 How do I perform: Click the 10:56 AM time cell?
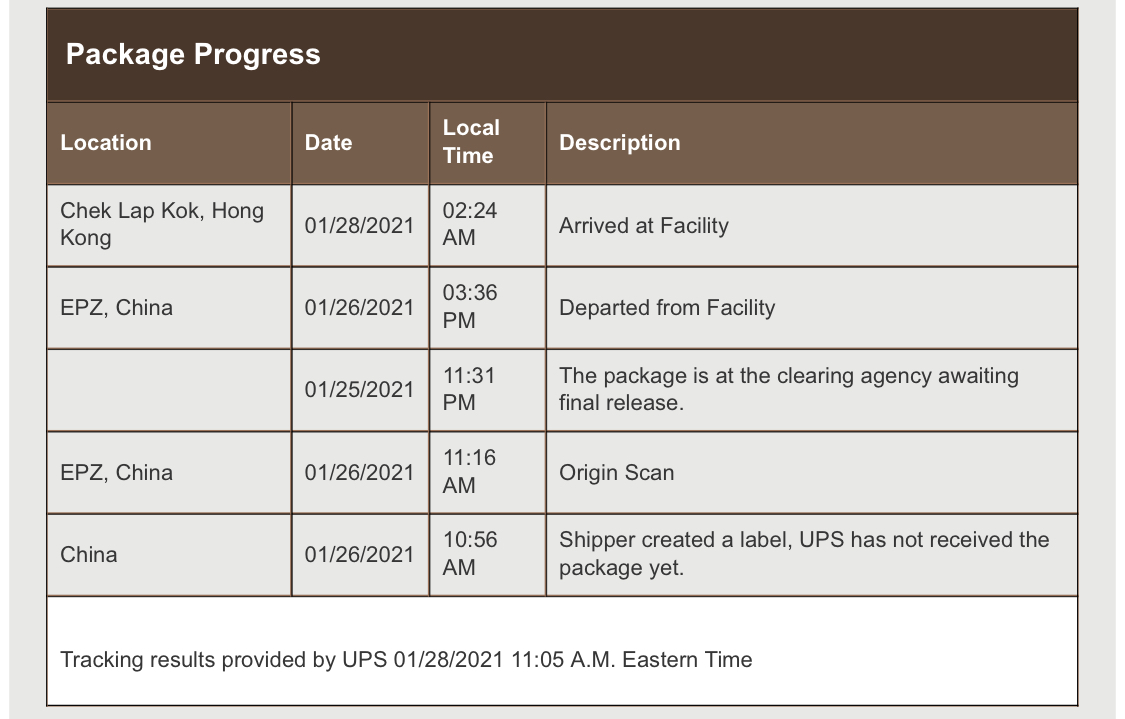pyautogui.click(x=470, y=553)
